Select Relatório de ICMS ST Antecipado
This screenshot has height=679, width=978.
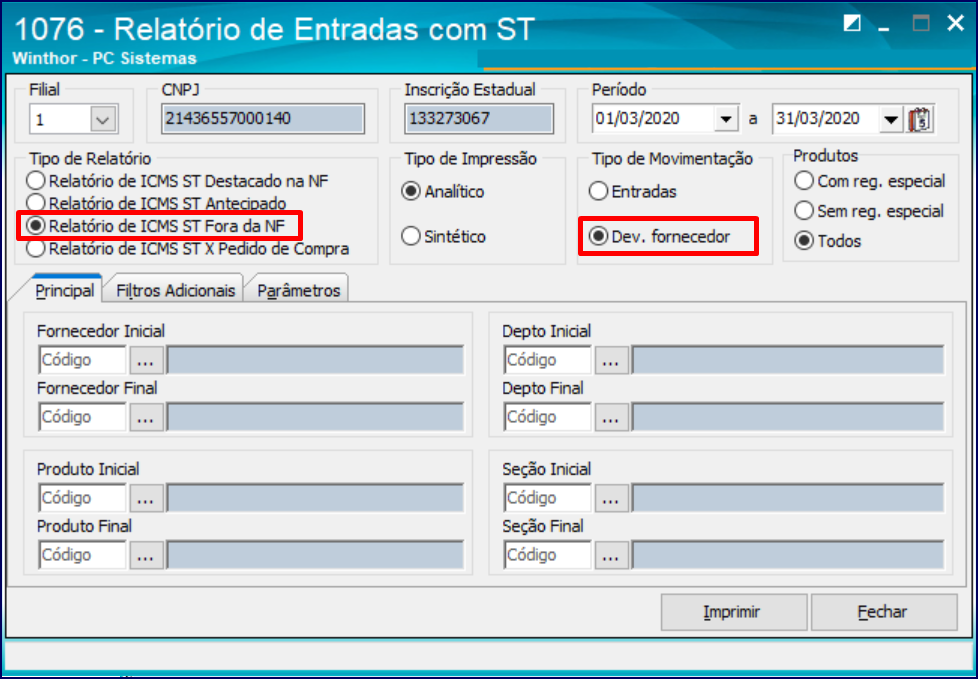click(x=157, y=203)
